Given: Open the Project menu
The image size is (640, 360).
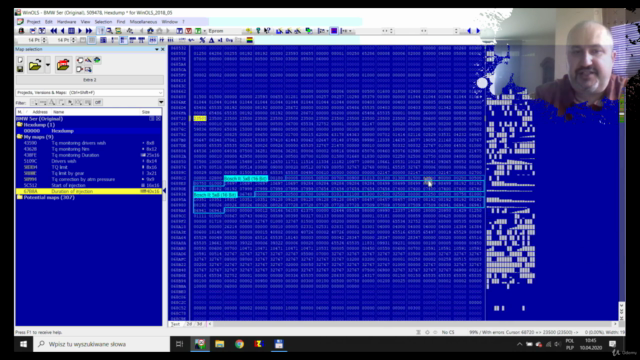Looking at the screenshot, I should click(33, 22).
